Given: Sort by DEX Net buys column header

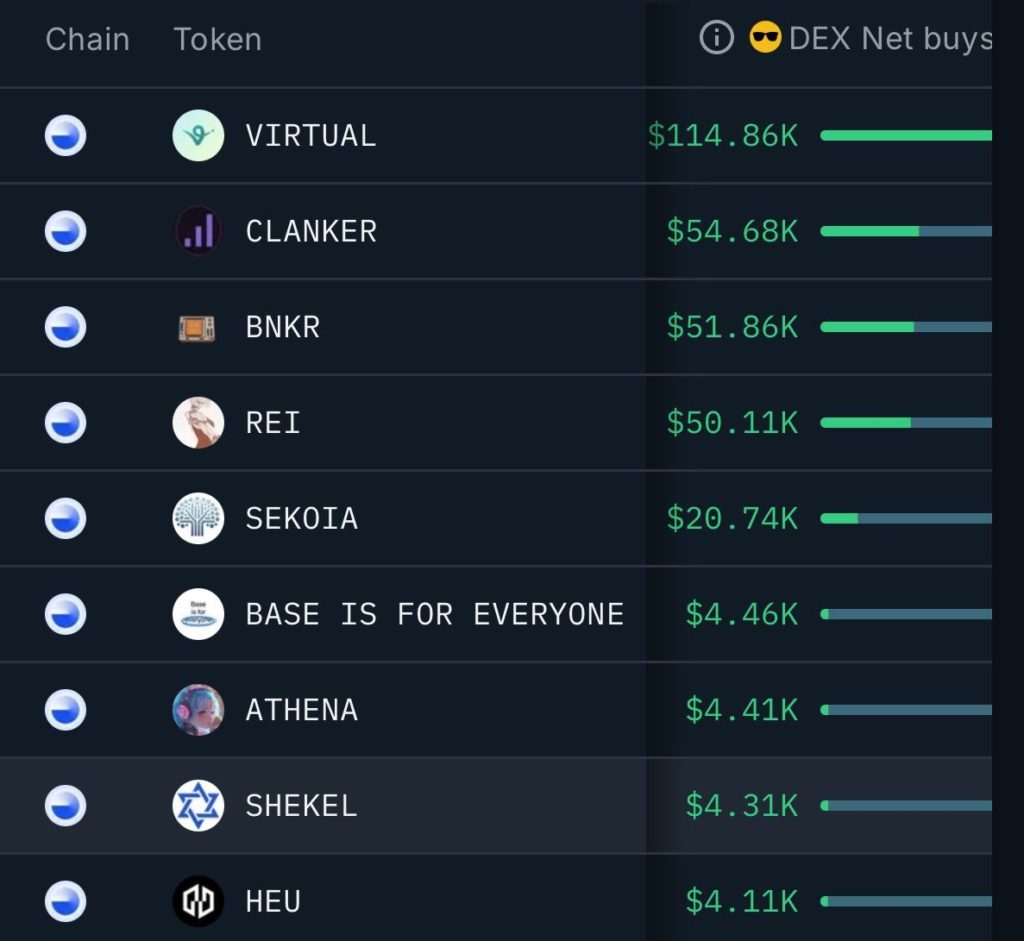Looking at the screenshot, I should point(890,38).
